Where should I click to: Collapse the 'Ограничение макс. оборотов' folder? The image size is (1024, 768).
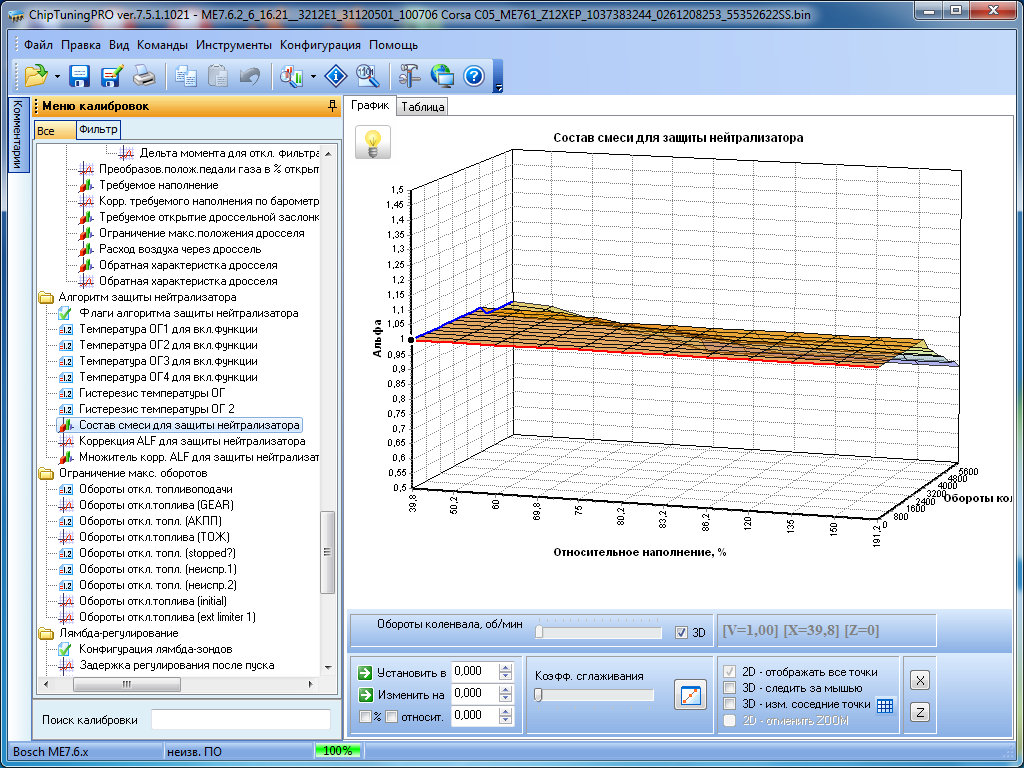tap(45, 473)
